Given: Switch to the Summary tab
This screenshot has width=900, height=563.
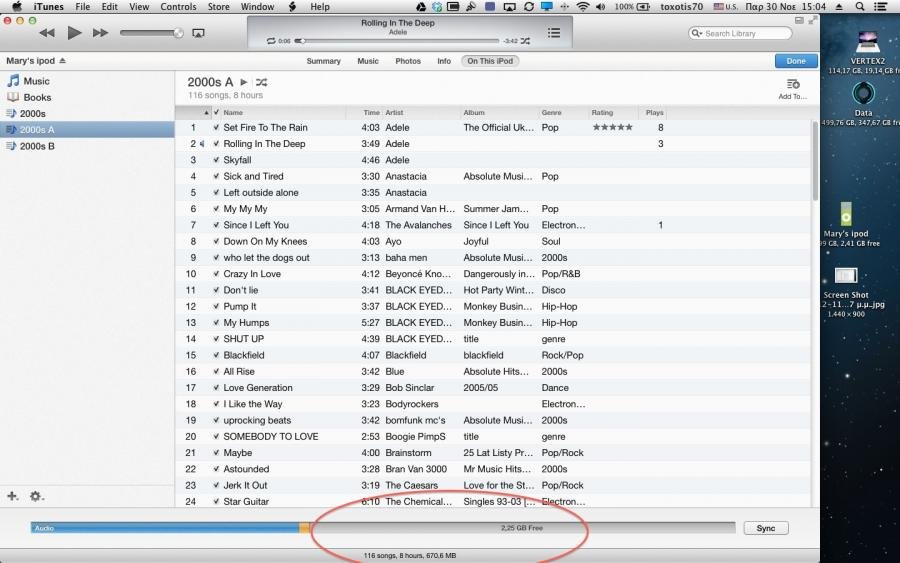Looking at the screenshot, I should pyautogui.click(x=323, y=61).
